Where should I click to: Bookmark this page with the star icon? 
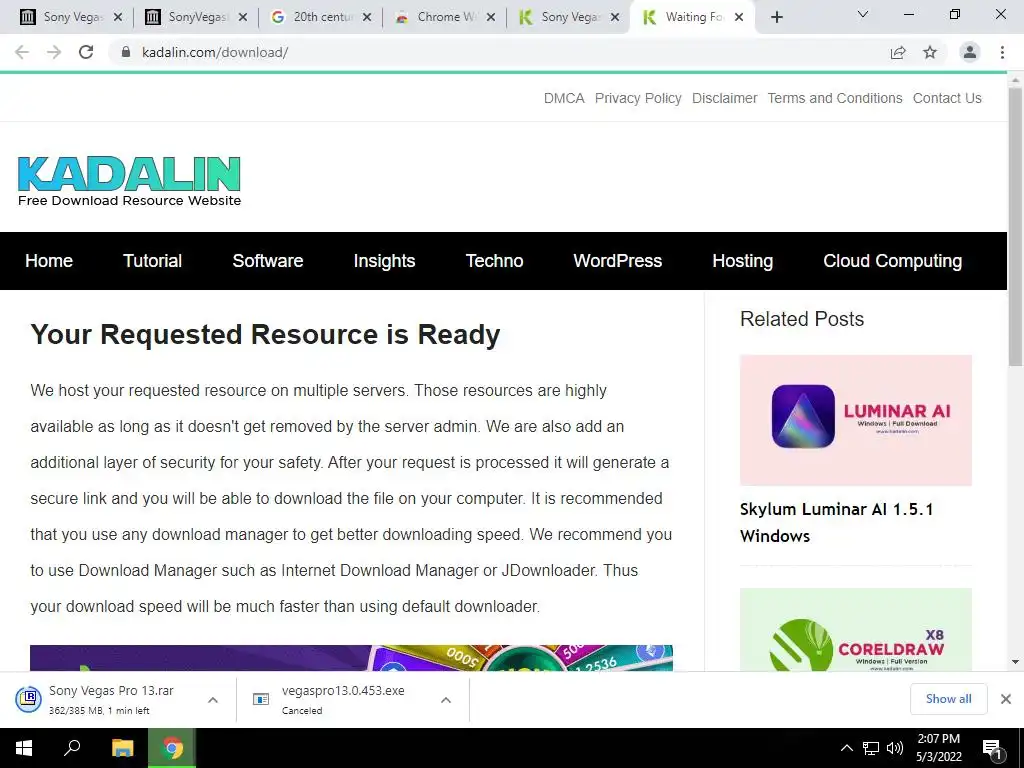pyautogui.click(x=930, y=52)
